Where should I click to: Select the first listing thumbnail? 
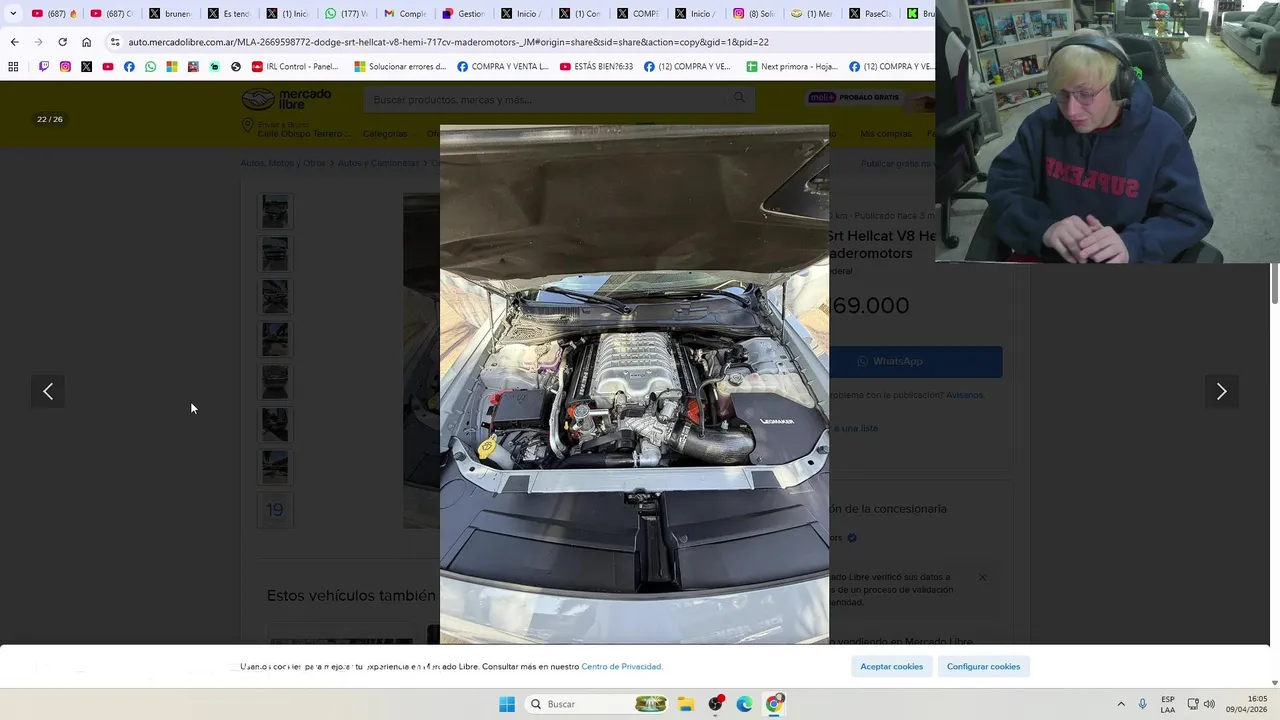click(x=275, y=211)
